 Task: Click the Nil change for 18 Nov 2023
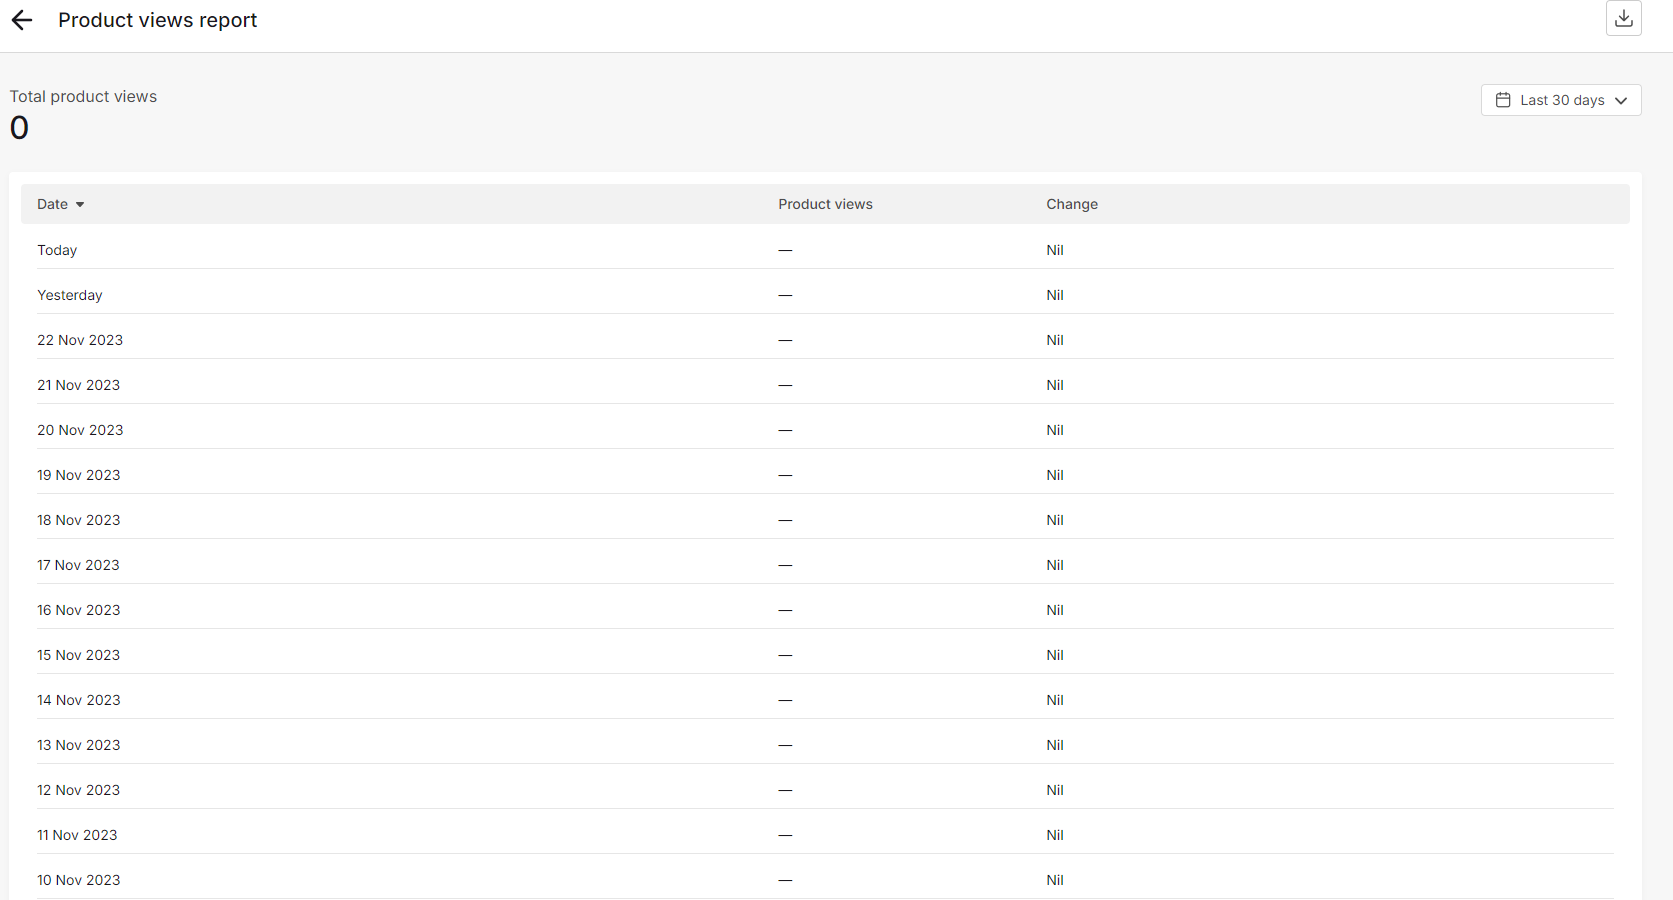1055,520
